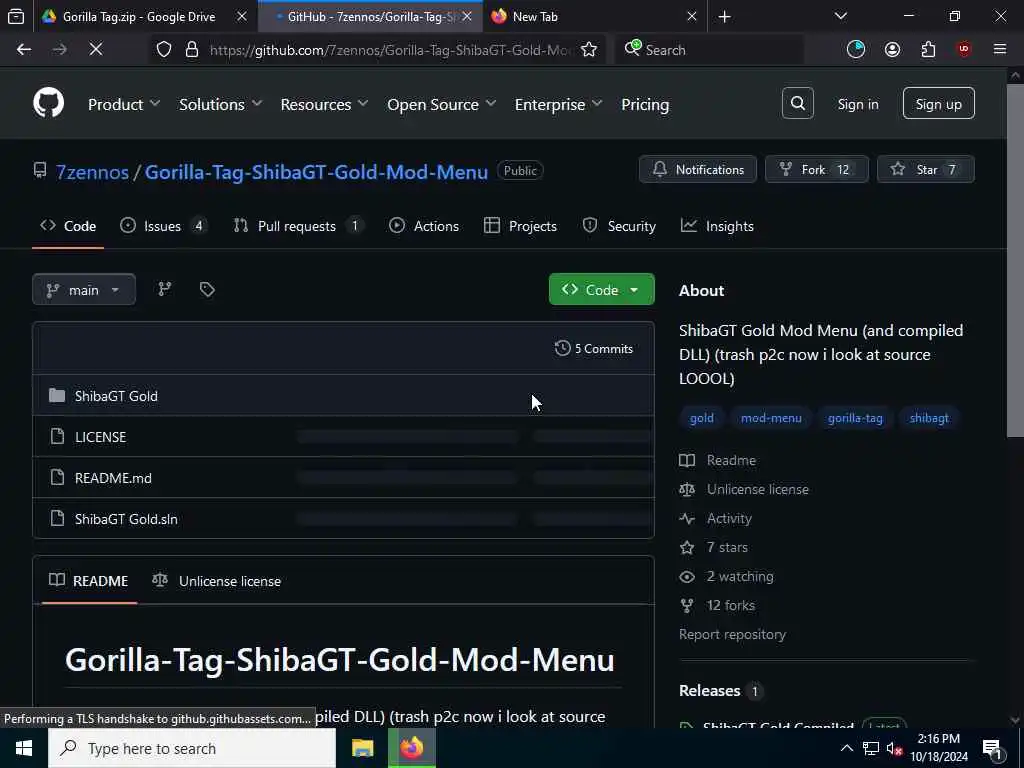Expand the Enterprise menu

coord(558,104)
